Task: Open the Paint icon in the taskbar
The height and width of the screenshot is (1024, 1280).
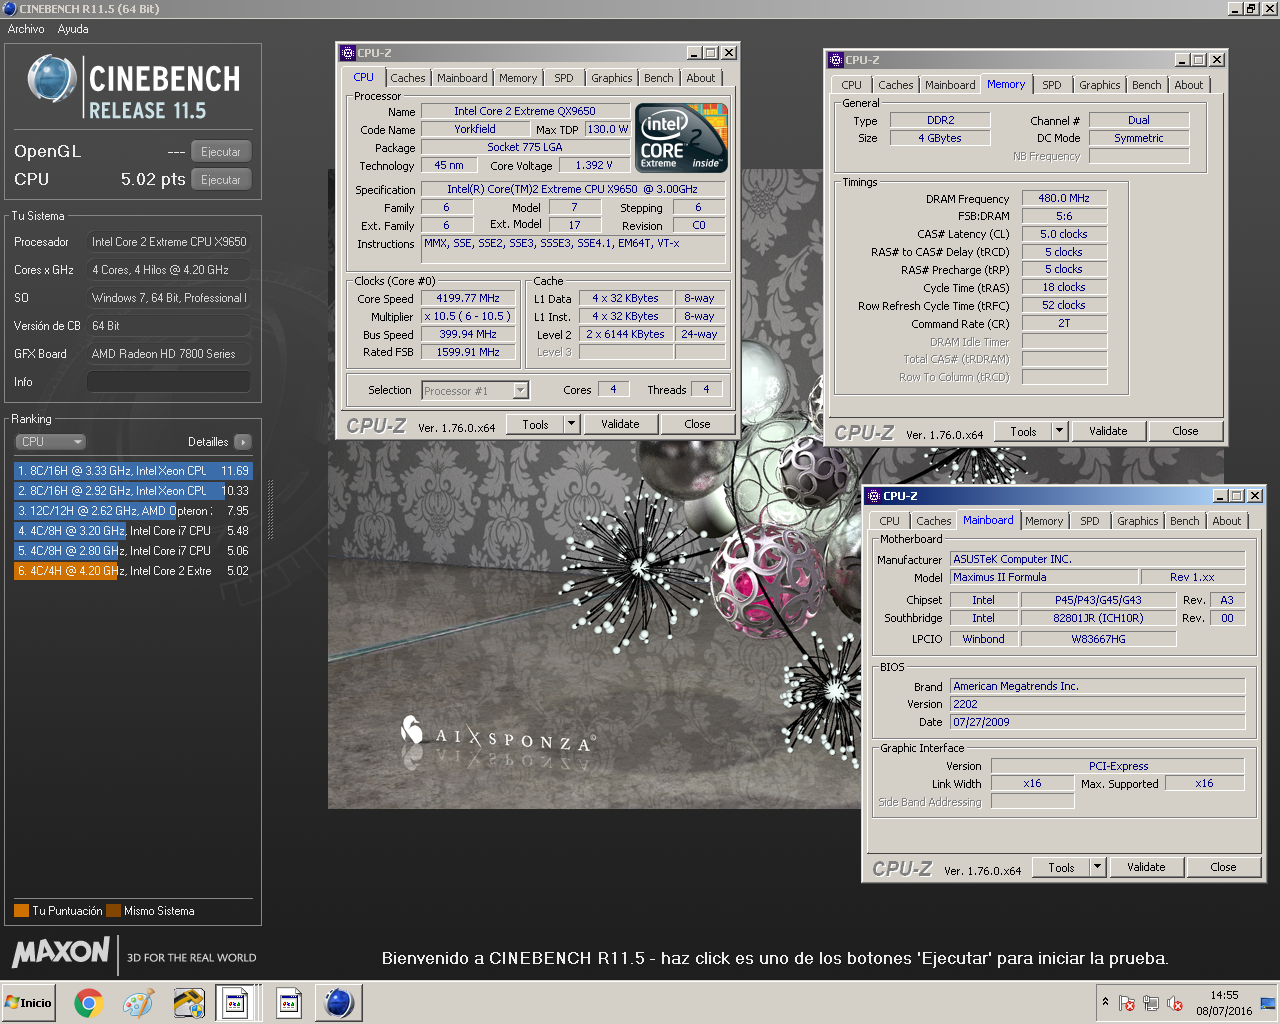Action: (138, 1003)
